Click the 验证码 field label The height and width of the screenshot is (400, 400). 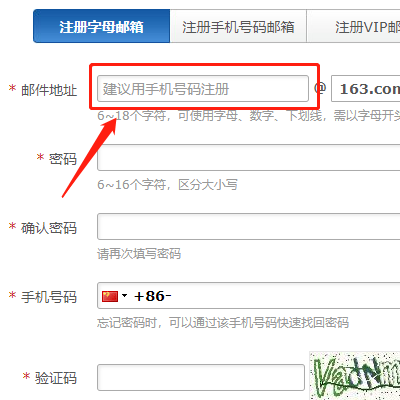pyautogui.click(x=56, y=378)
